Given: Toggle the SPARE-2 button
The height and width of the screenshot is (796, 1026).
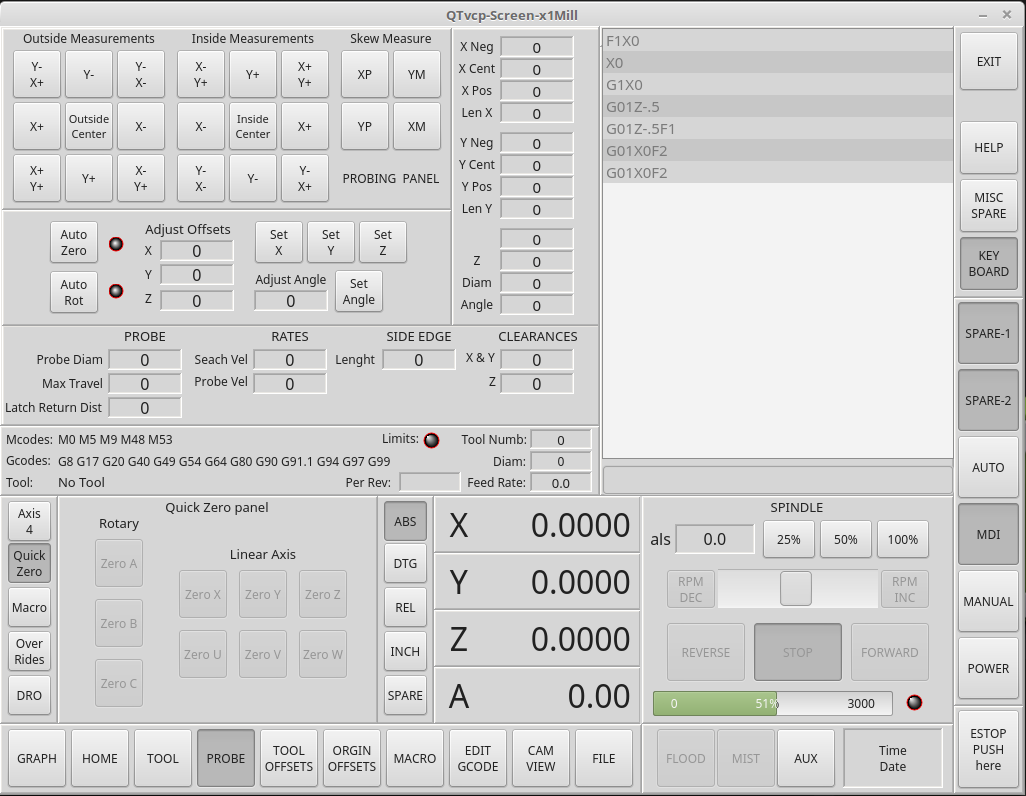Looking at the screenshot, I should point(988,401).
